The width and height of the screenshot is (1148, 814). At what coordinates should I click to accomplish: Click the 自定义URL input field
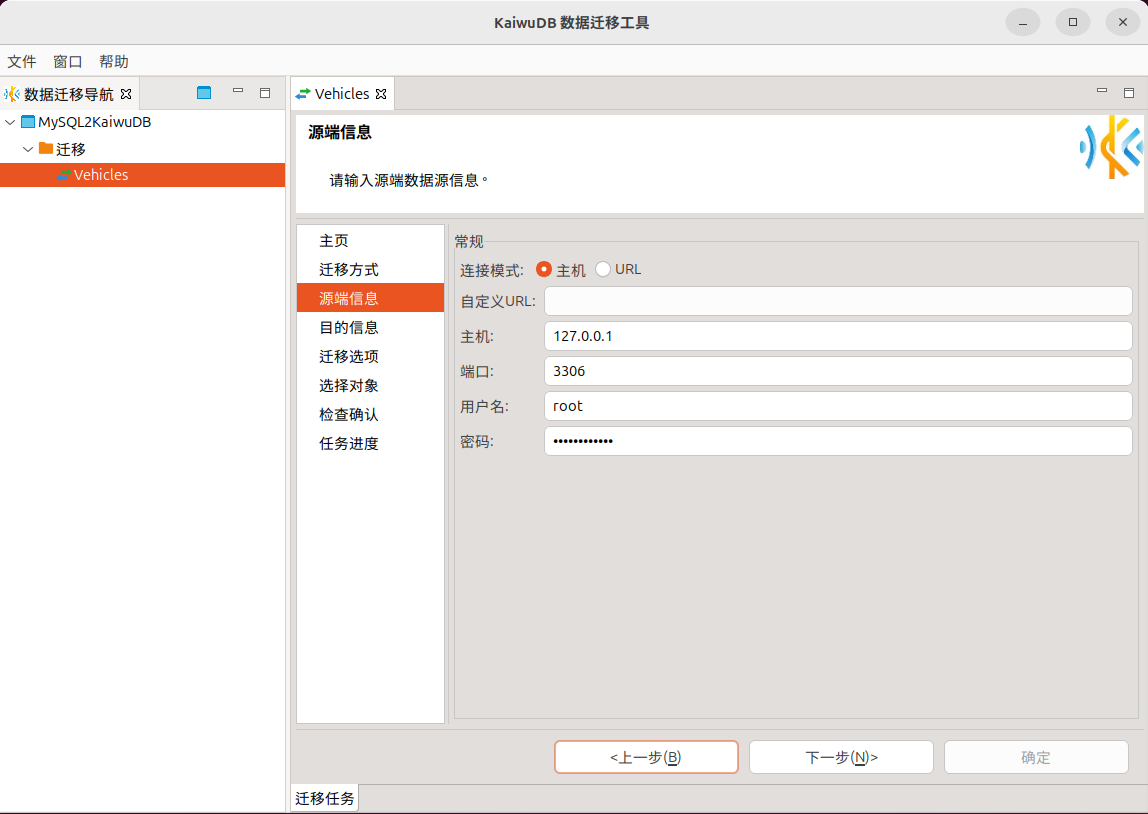(838, 301)
